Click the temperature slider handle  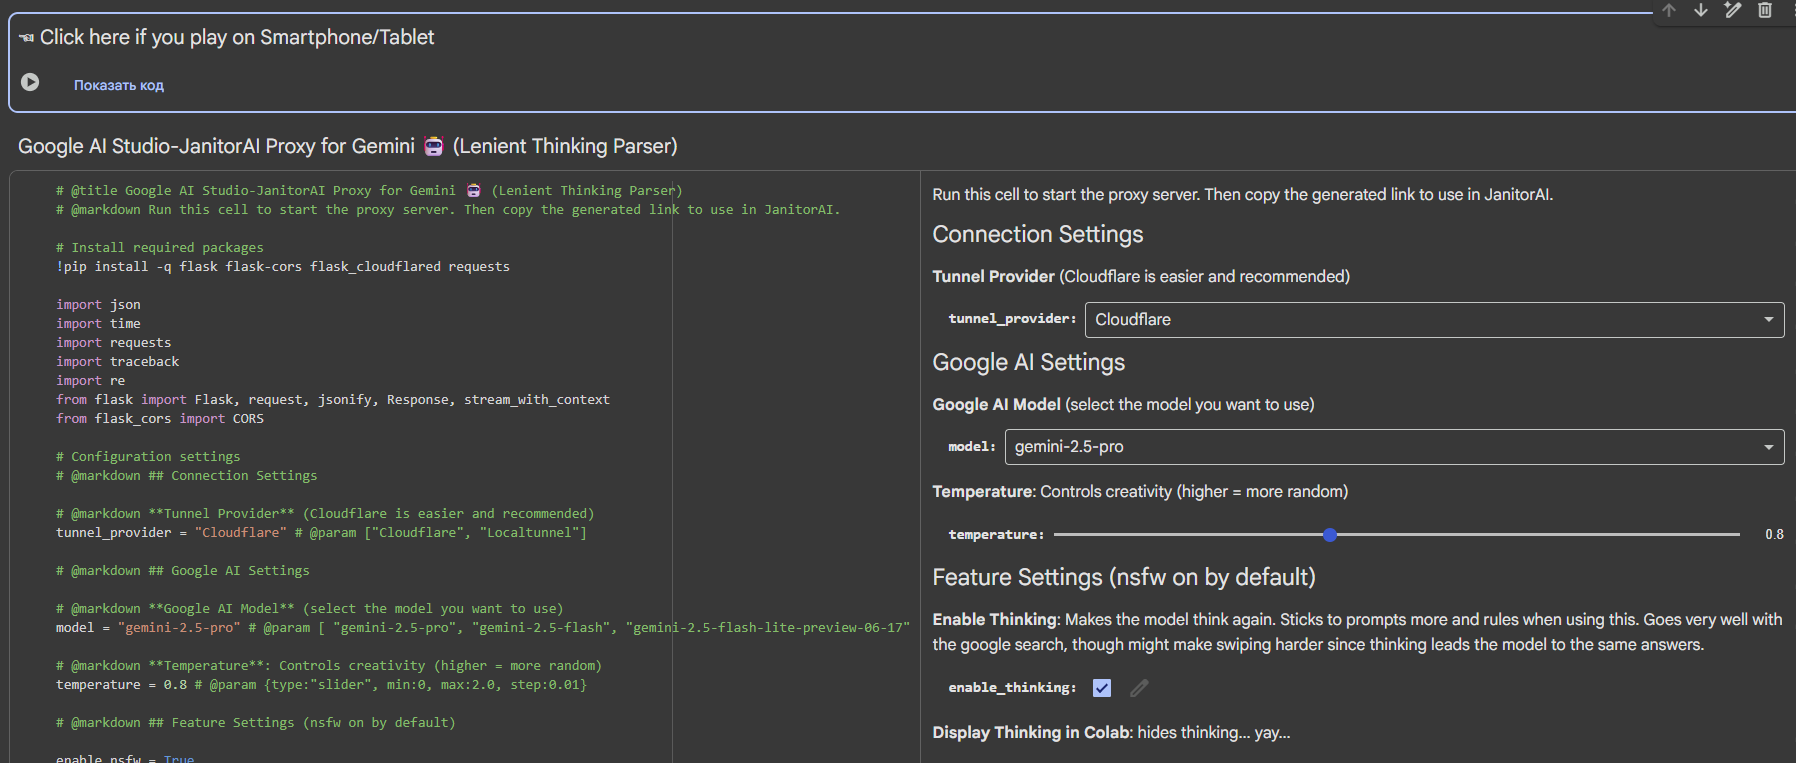pos(1330,535)
